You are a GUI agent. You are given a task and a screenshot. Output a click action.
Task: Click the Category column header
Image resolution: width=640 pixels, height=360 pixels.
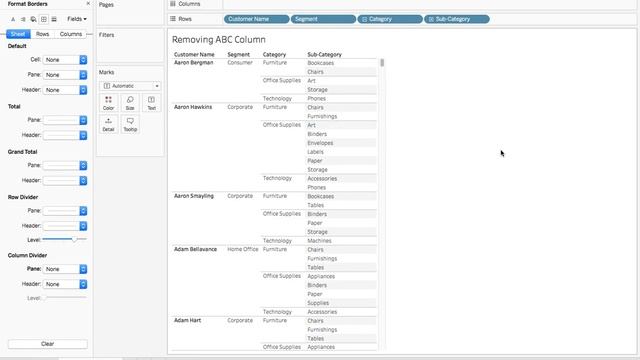pyautogui.click(x=274, y=54)
